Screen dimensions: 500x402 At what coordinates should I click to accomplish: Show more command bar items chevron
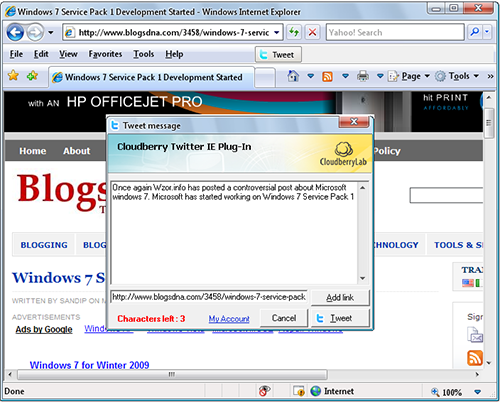(x=490, y=76)
